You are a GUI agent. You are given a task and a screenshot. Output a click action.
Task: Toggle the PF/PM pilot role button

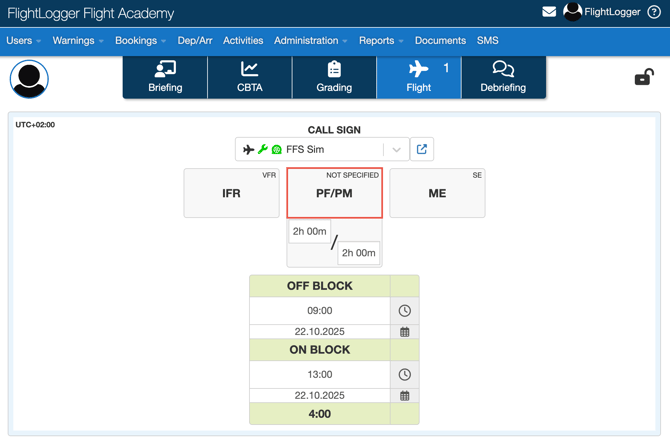pos(334,193)
